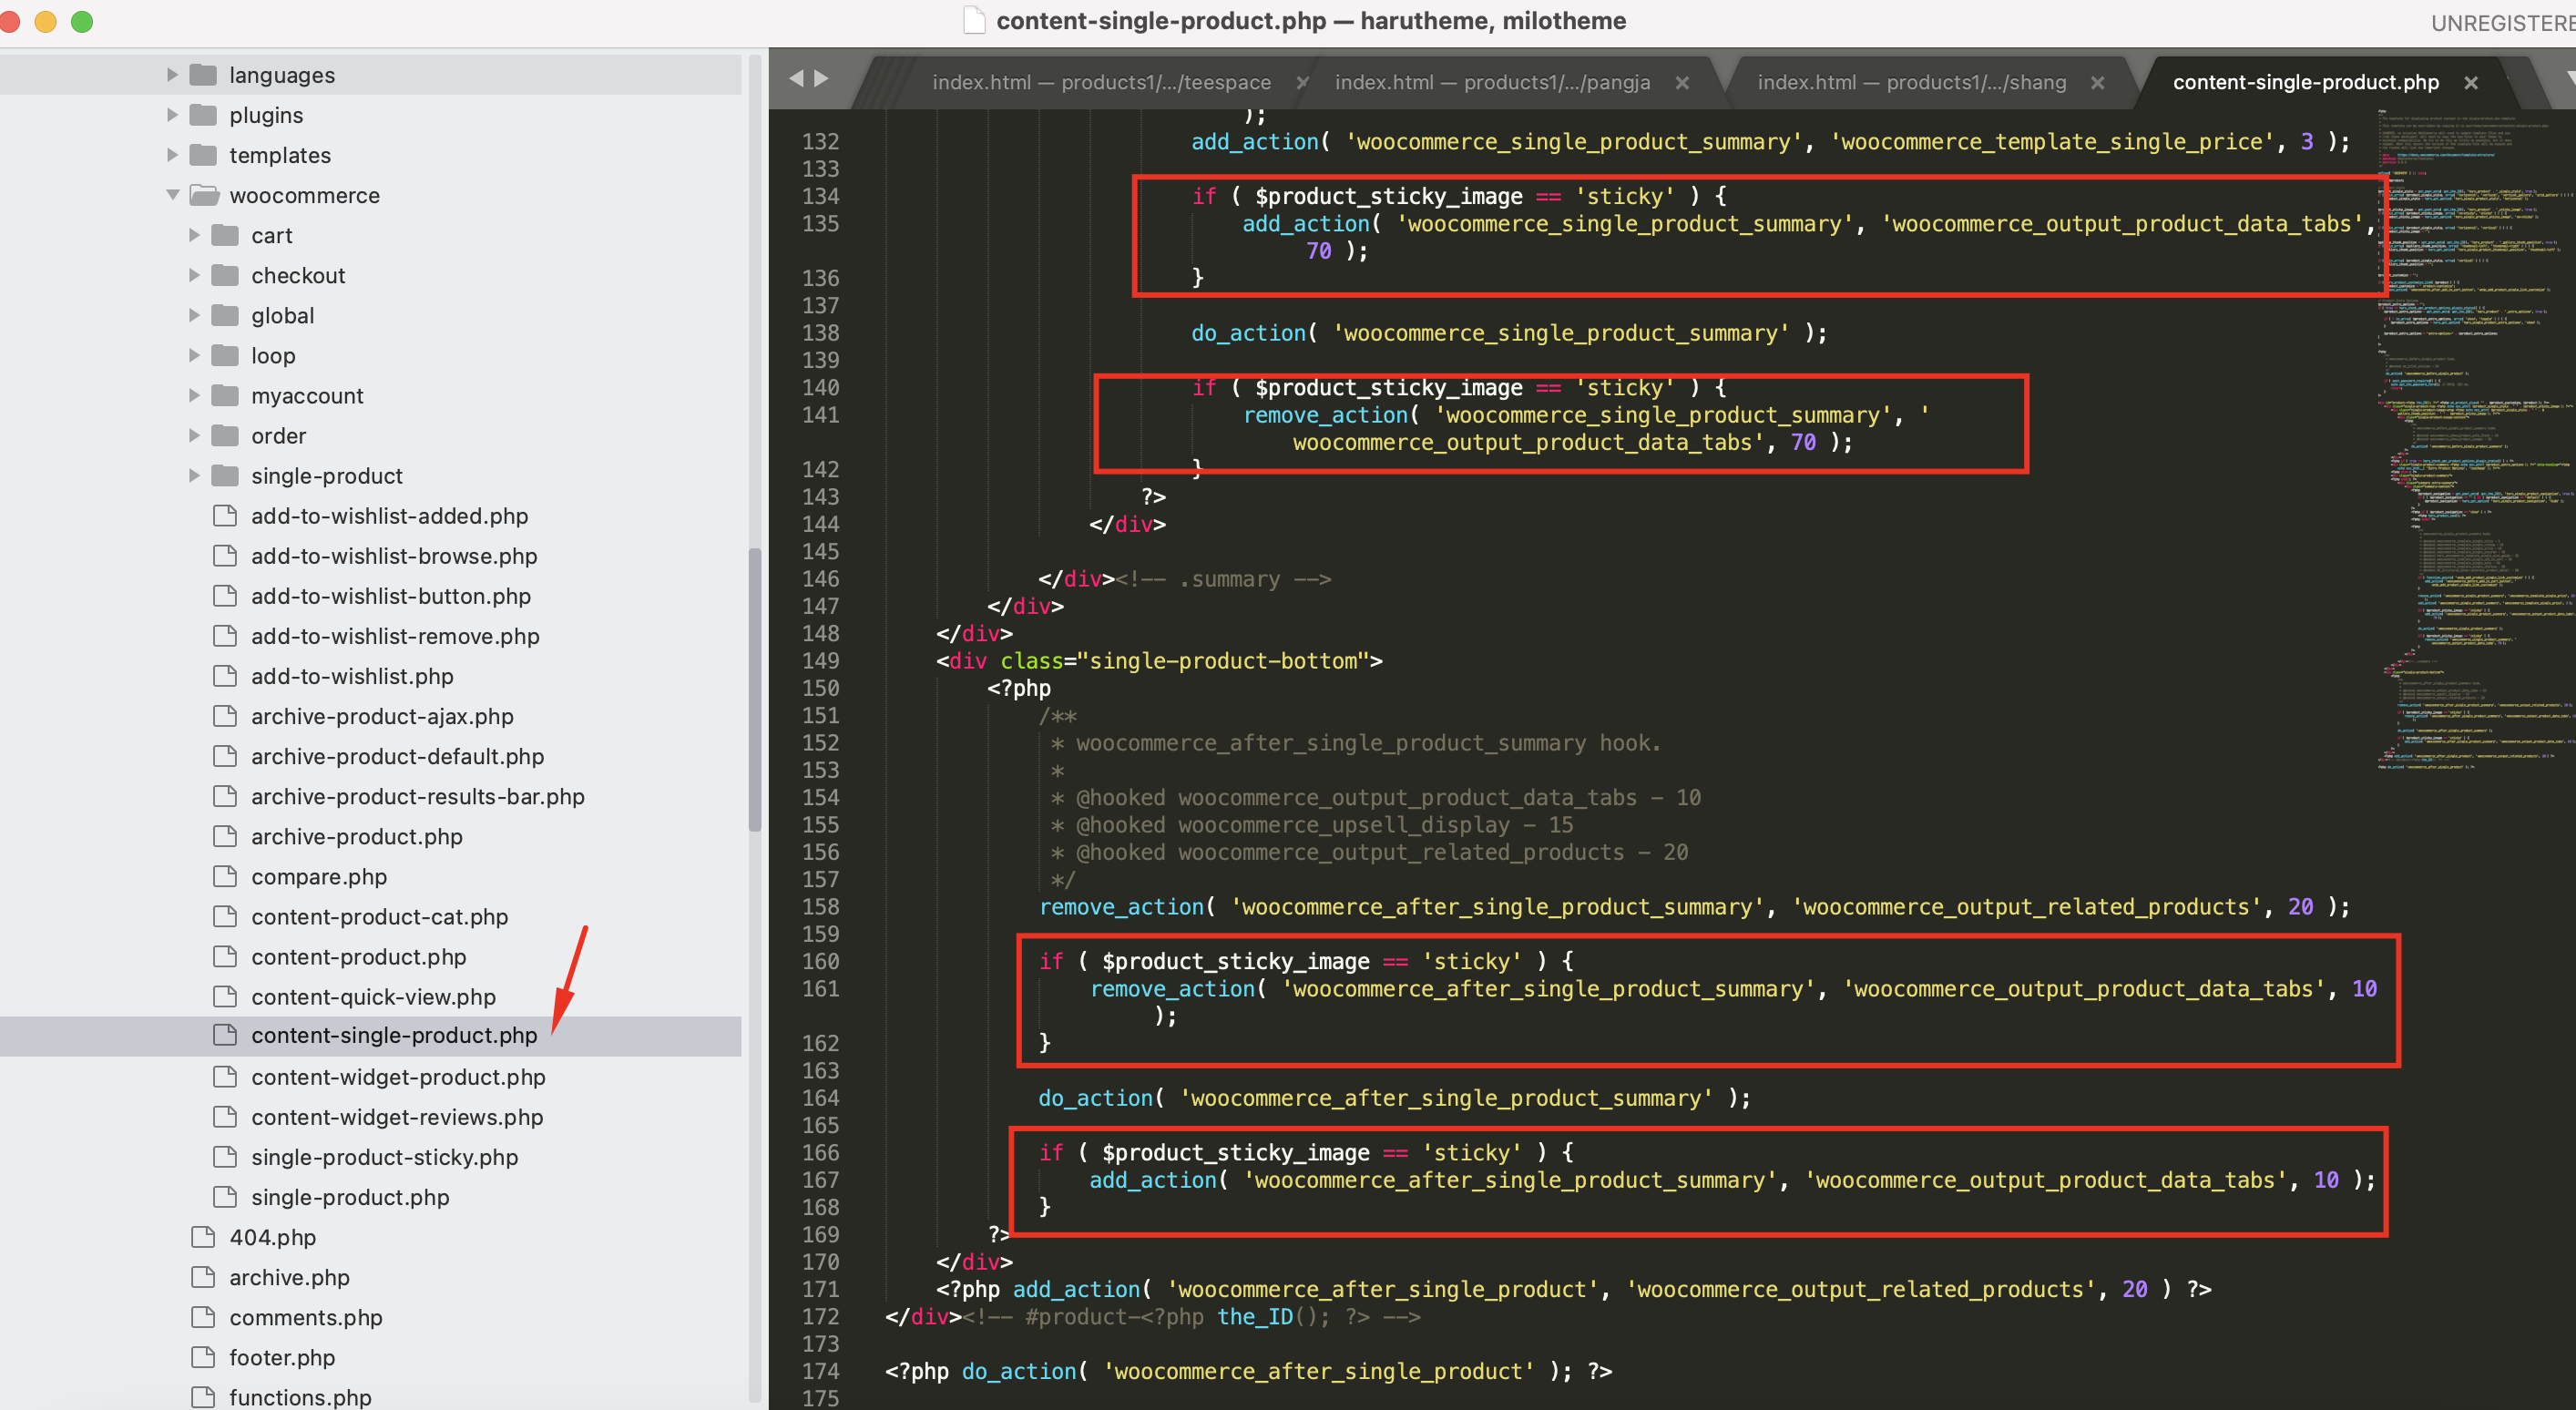The image size is (2576, 1410).
Task: Close the teespace index.html tab
Action: pyautogui.click(x=1301, y=83)
